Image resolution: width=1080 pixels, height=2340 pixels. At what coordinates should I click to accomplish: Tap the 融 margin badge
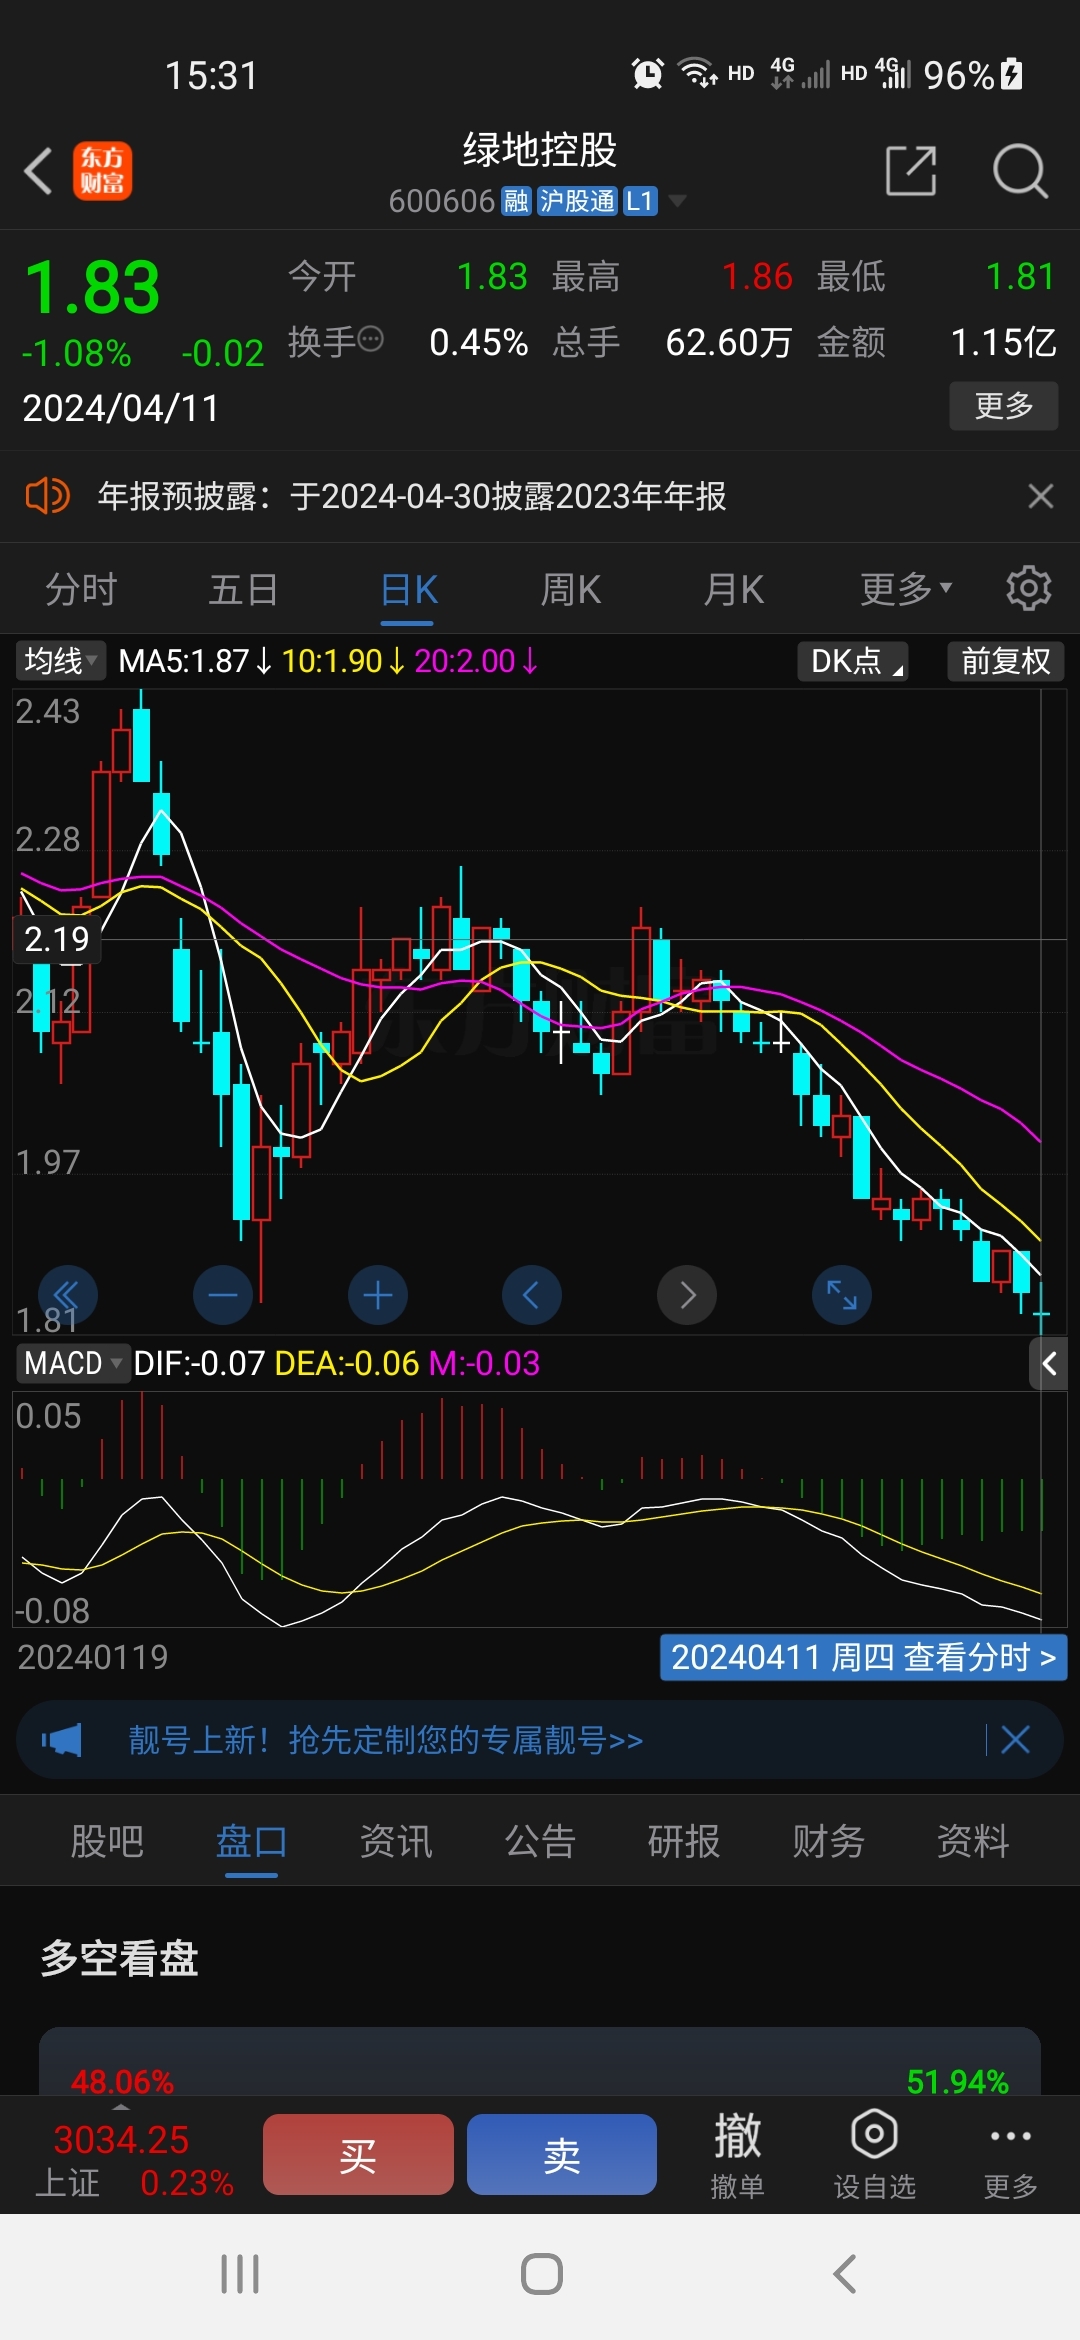[516, 201]
